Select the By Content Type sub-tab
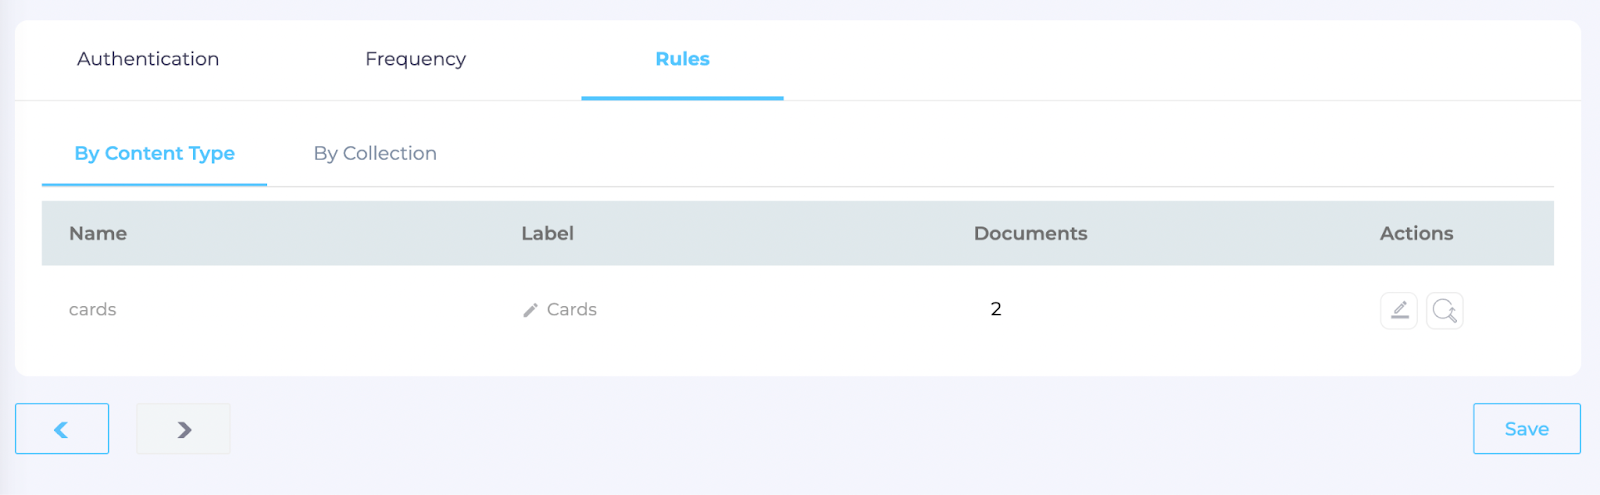The height and width of the screenshot is (495, 1600). (154, 153)
